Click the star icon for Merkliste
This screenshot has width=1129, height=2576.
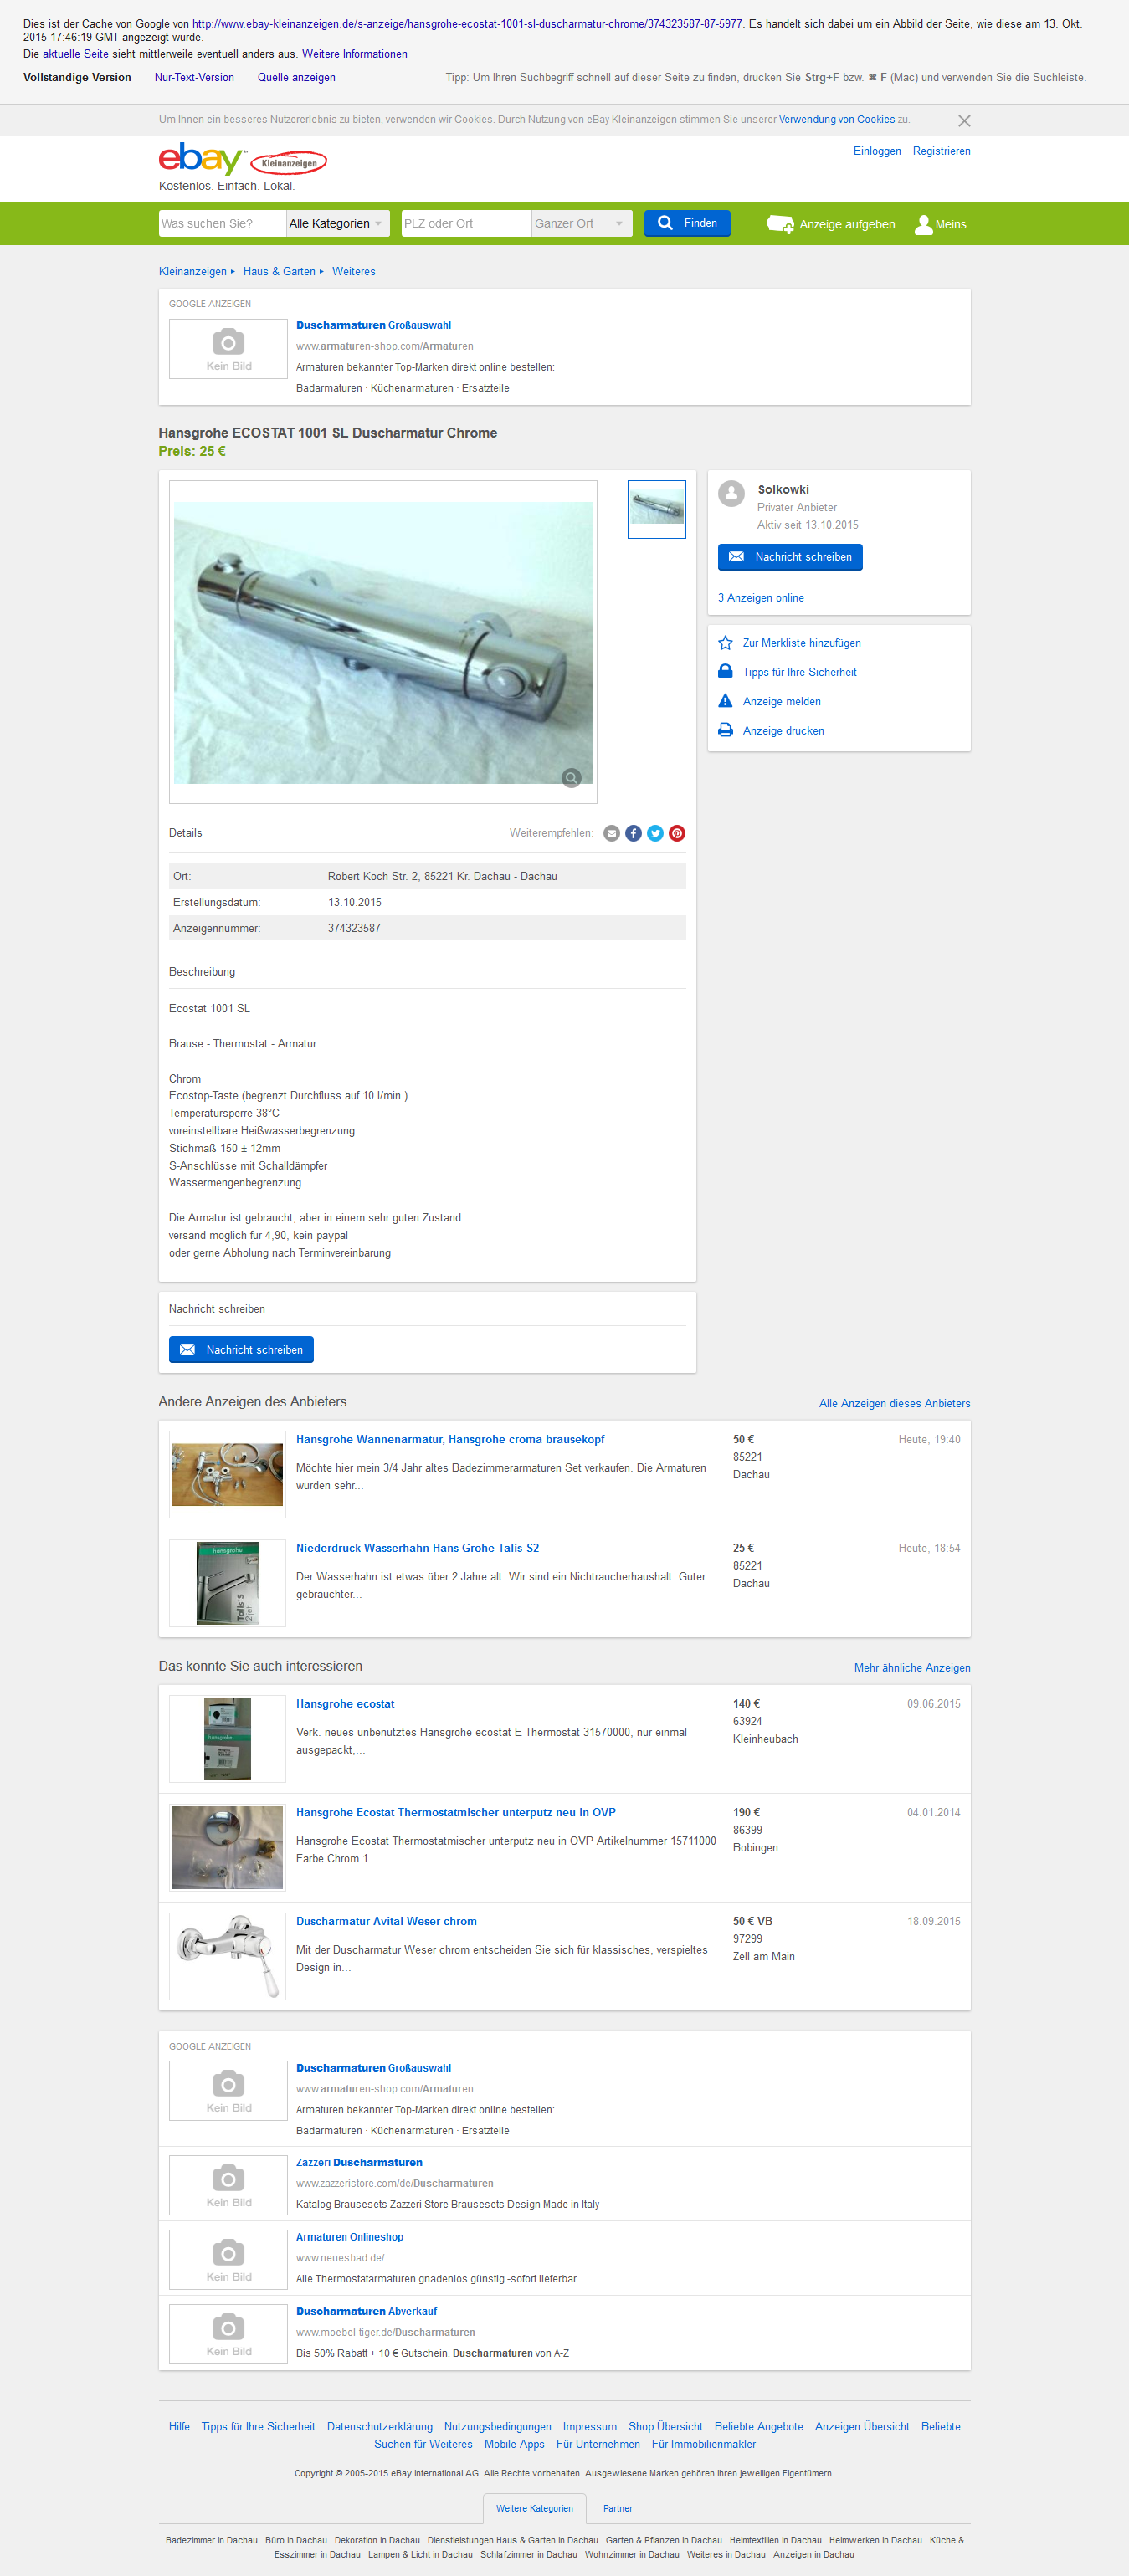point(726,643)
